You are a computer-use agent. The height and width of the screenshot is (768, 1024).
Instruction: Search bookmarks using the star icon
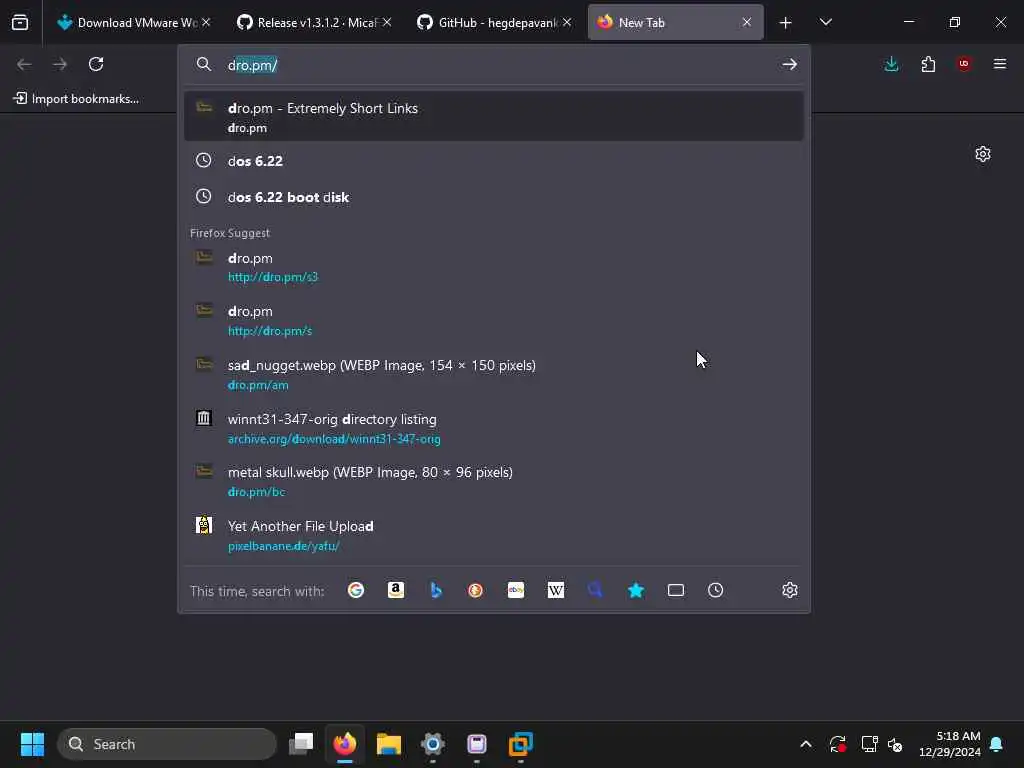[635, 590]
